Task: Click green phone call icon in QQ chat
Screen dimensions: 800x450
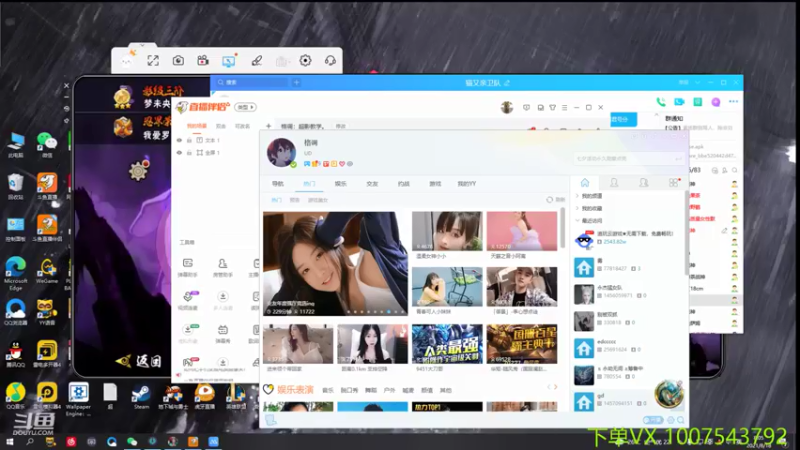Action: point(661,102)
